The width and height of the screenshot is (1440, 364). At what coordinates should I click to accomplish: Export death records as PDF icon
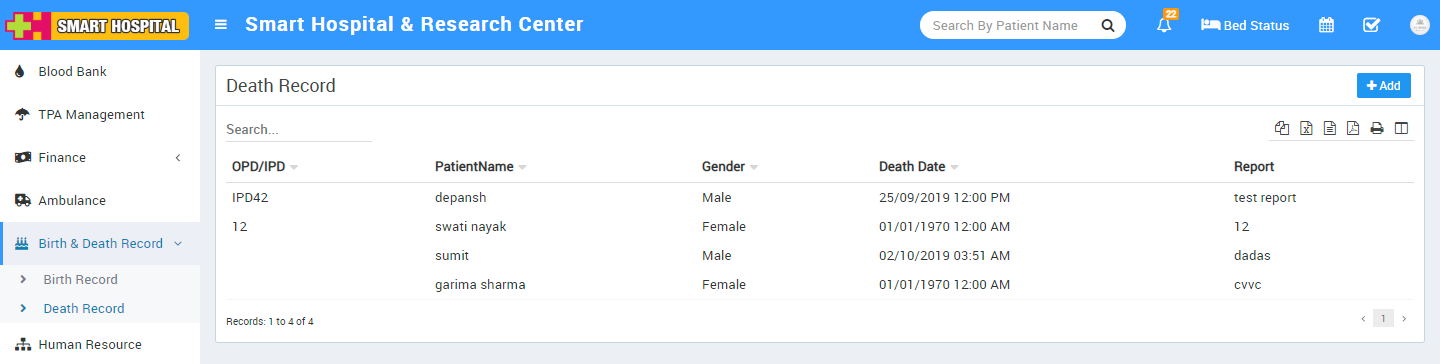1353,128
